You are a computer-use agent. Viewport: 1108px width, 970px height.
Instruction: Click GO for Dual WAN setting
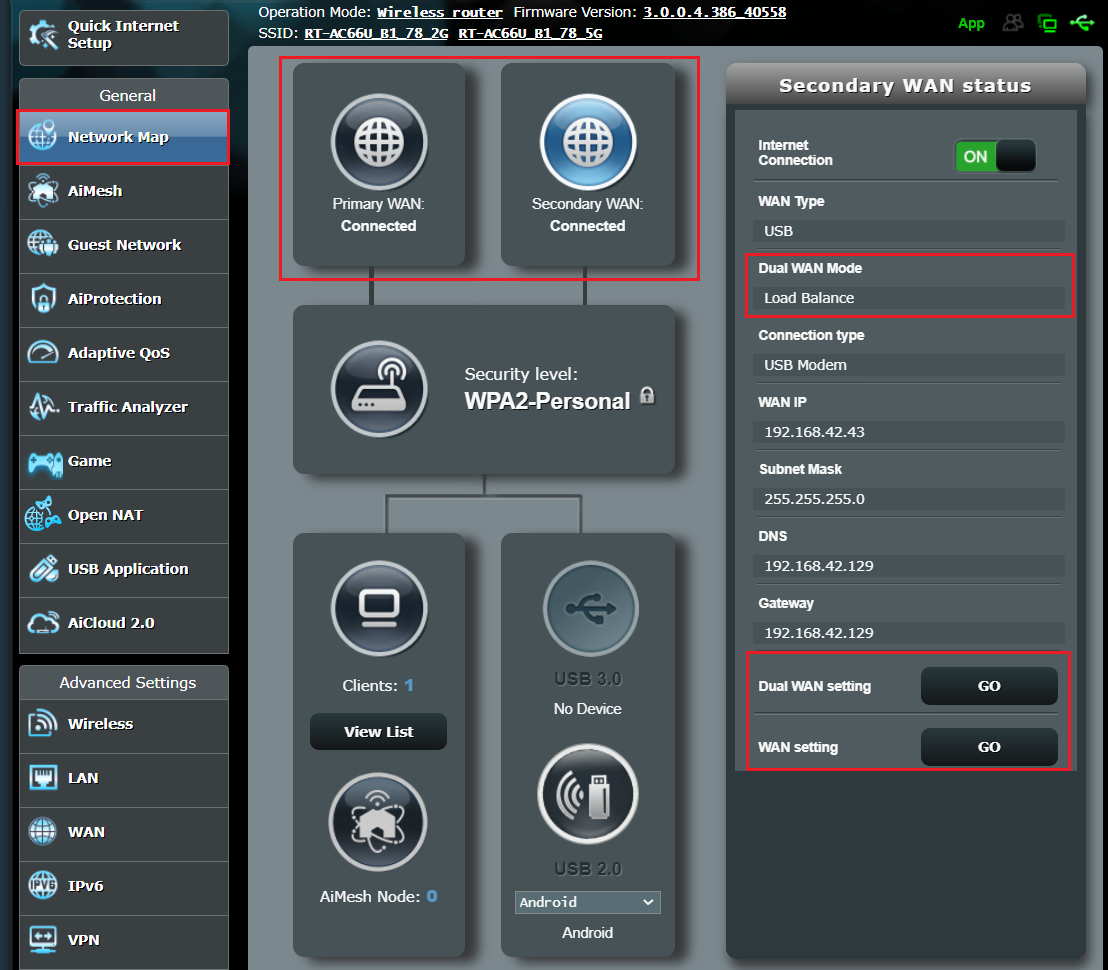coord(989,686)
